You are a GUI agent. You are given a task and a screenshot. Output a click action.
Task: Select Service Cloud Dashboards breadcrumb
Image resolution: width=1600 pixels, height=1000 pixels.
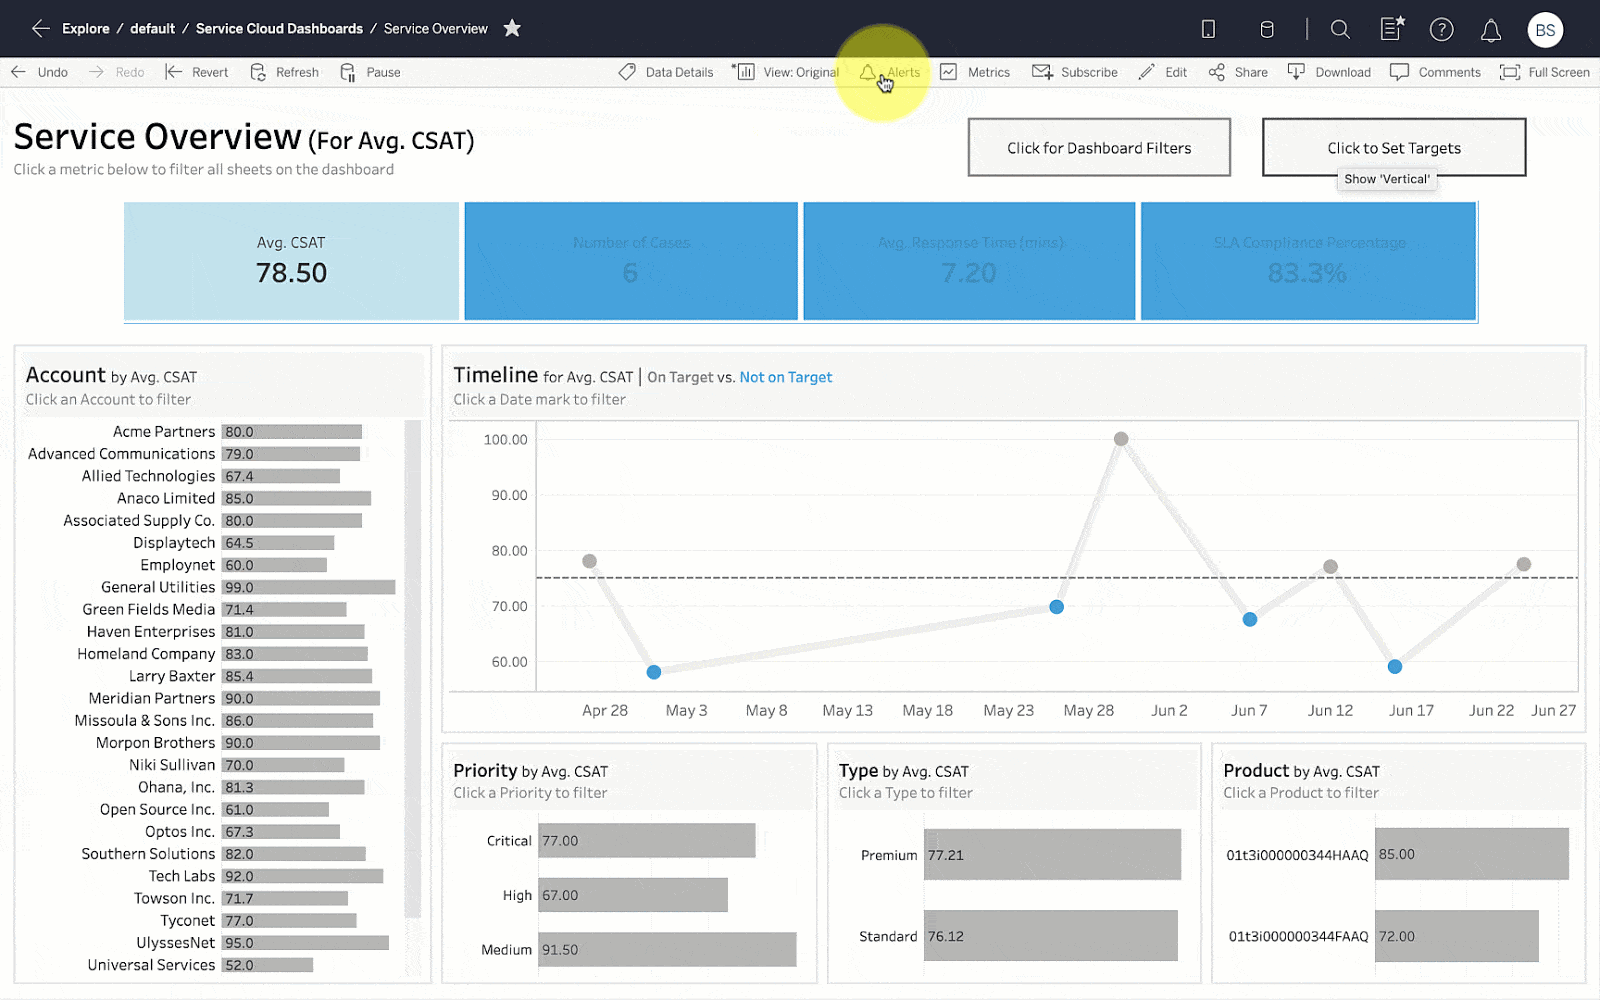279,29
